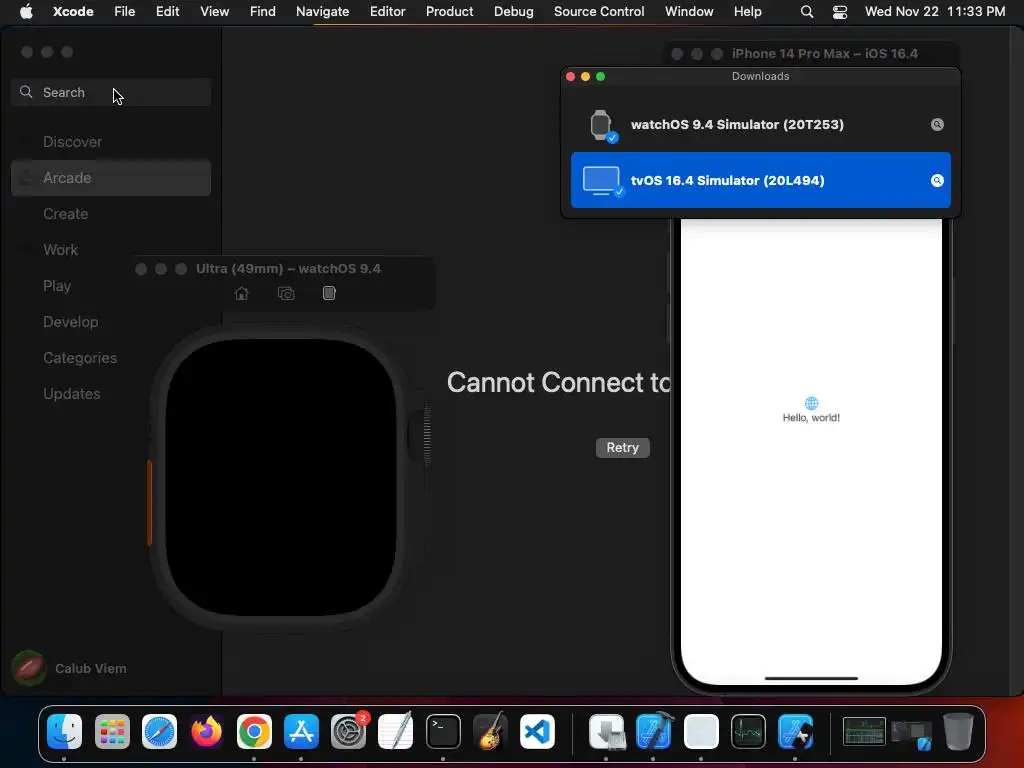Open the Debug menu
Viewport: 1024px width, 768px height.
pos(513,11)
